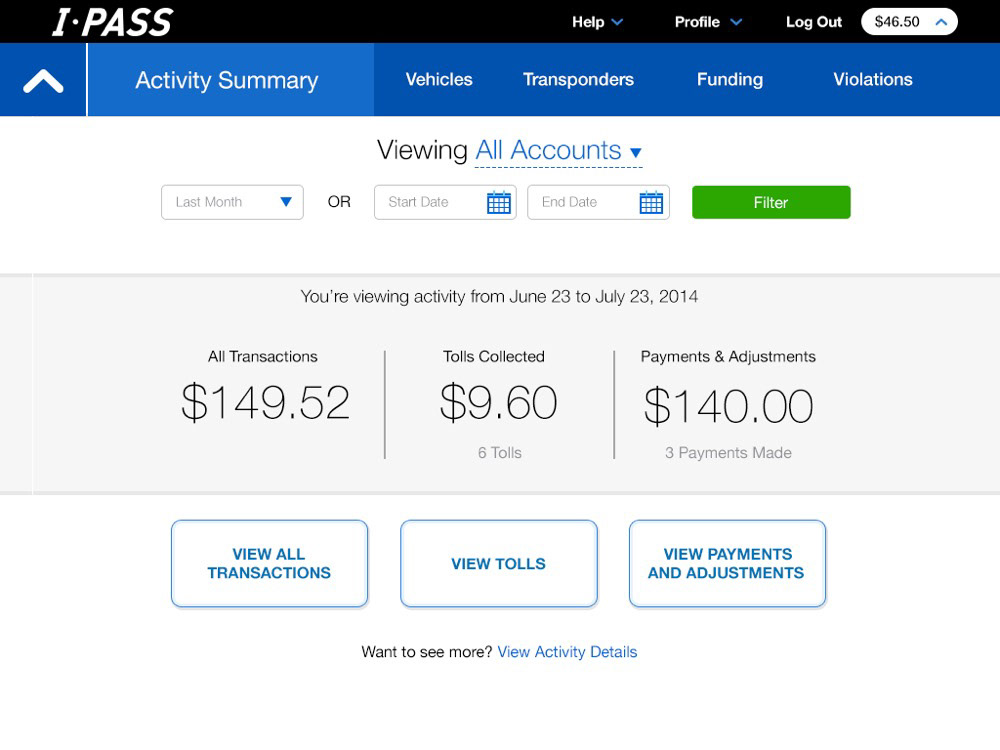Click the View Tolls button
1000x750 pixels.
click(499, 564)
